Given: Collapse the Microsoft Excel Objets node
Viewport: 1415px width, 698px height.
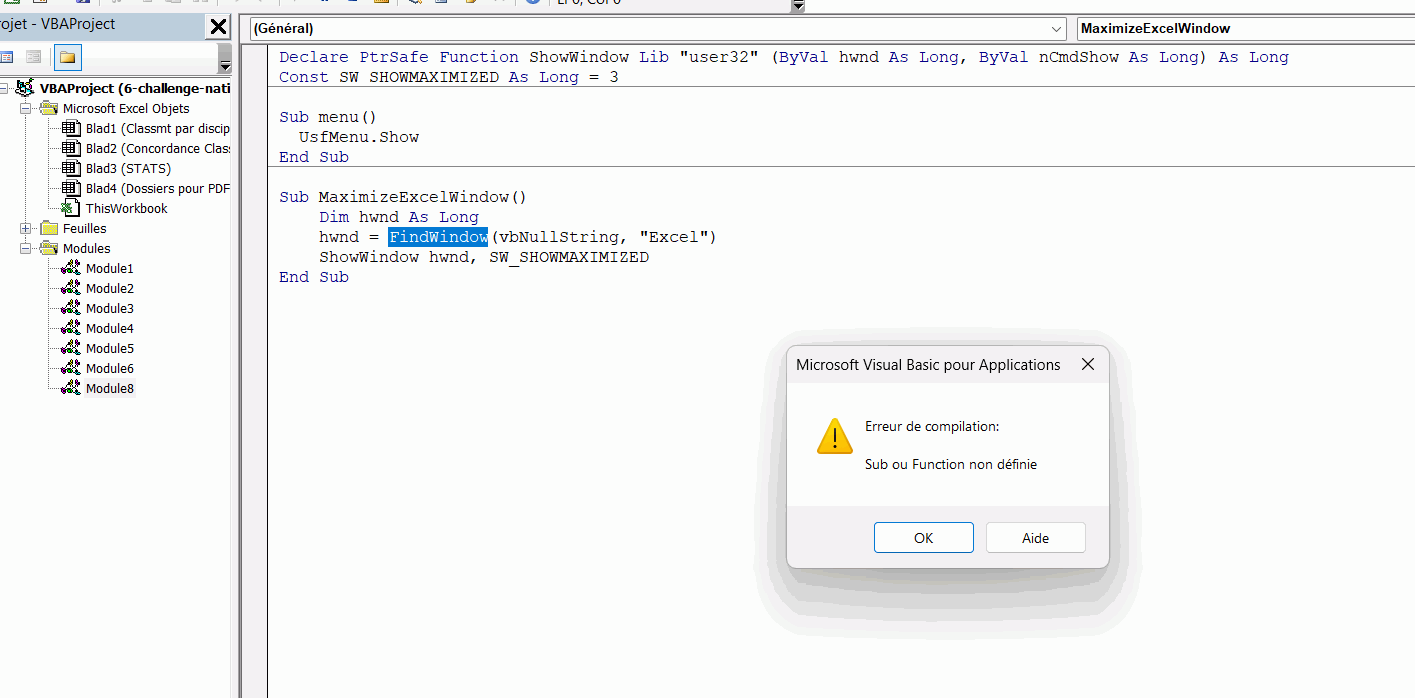Looking at the screenshot, I should tap(26, 109).
